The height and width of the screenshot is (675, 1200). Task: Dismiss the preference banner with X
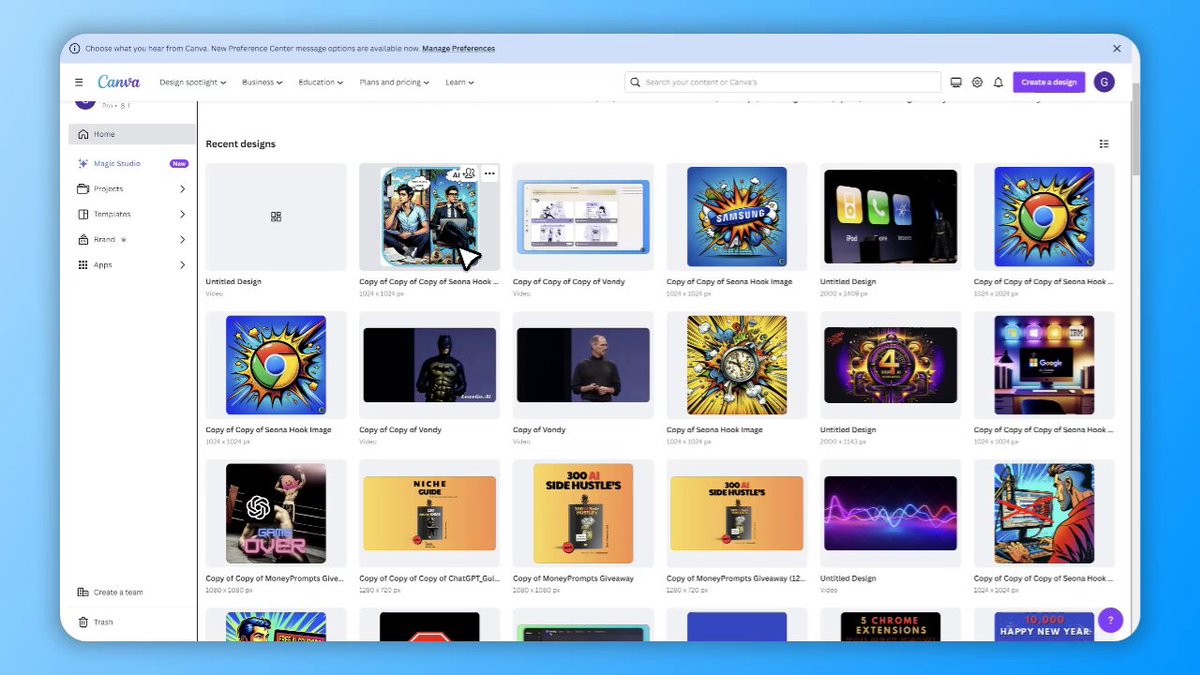[1117, 48]
